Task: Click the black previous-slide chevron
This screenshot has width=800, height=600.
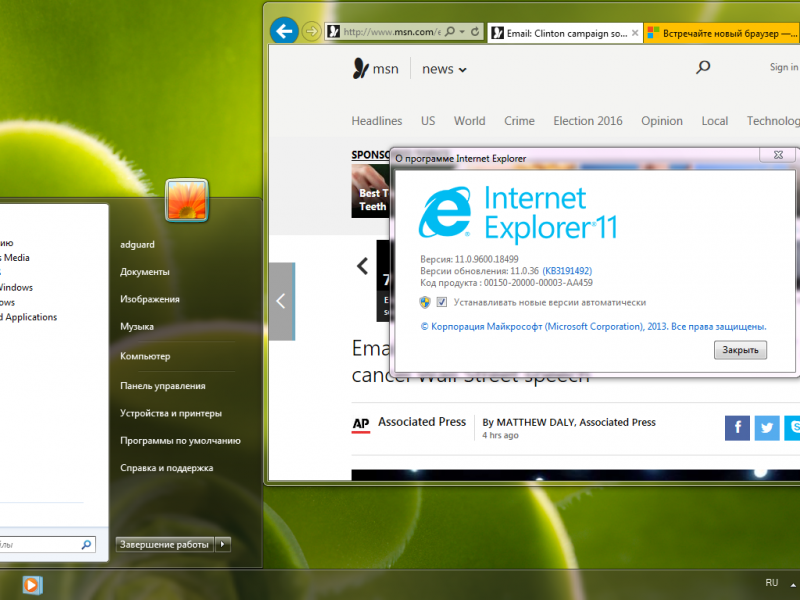Action: (363, 266)
